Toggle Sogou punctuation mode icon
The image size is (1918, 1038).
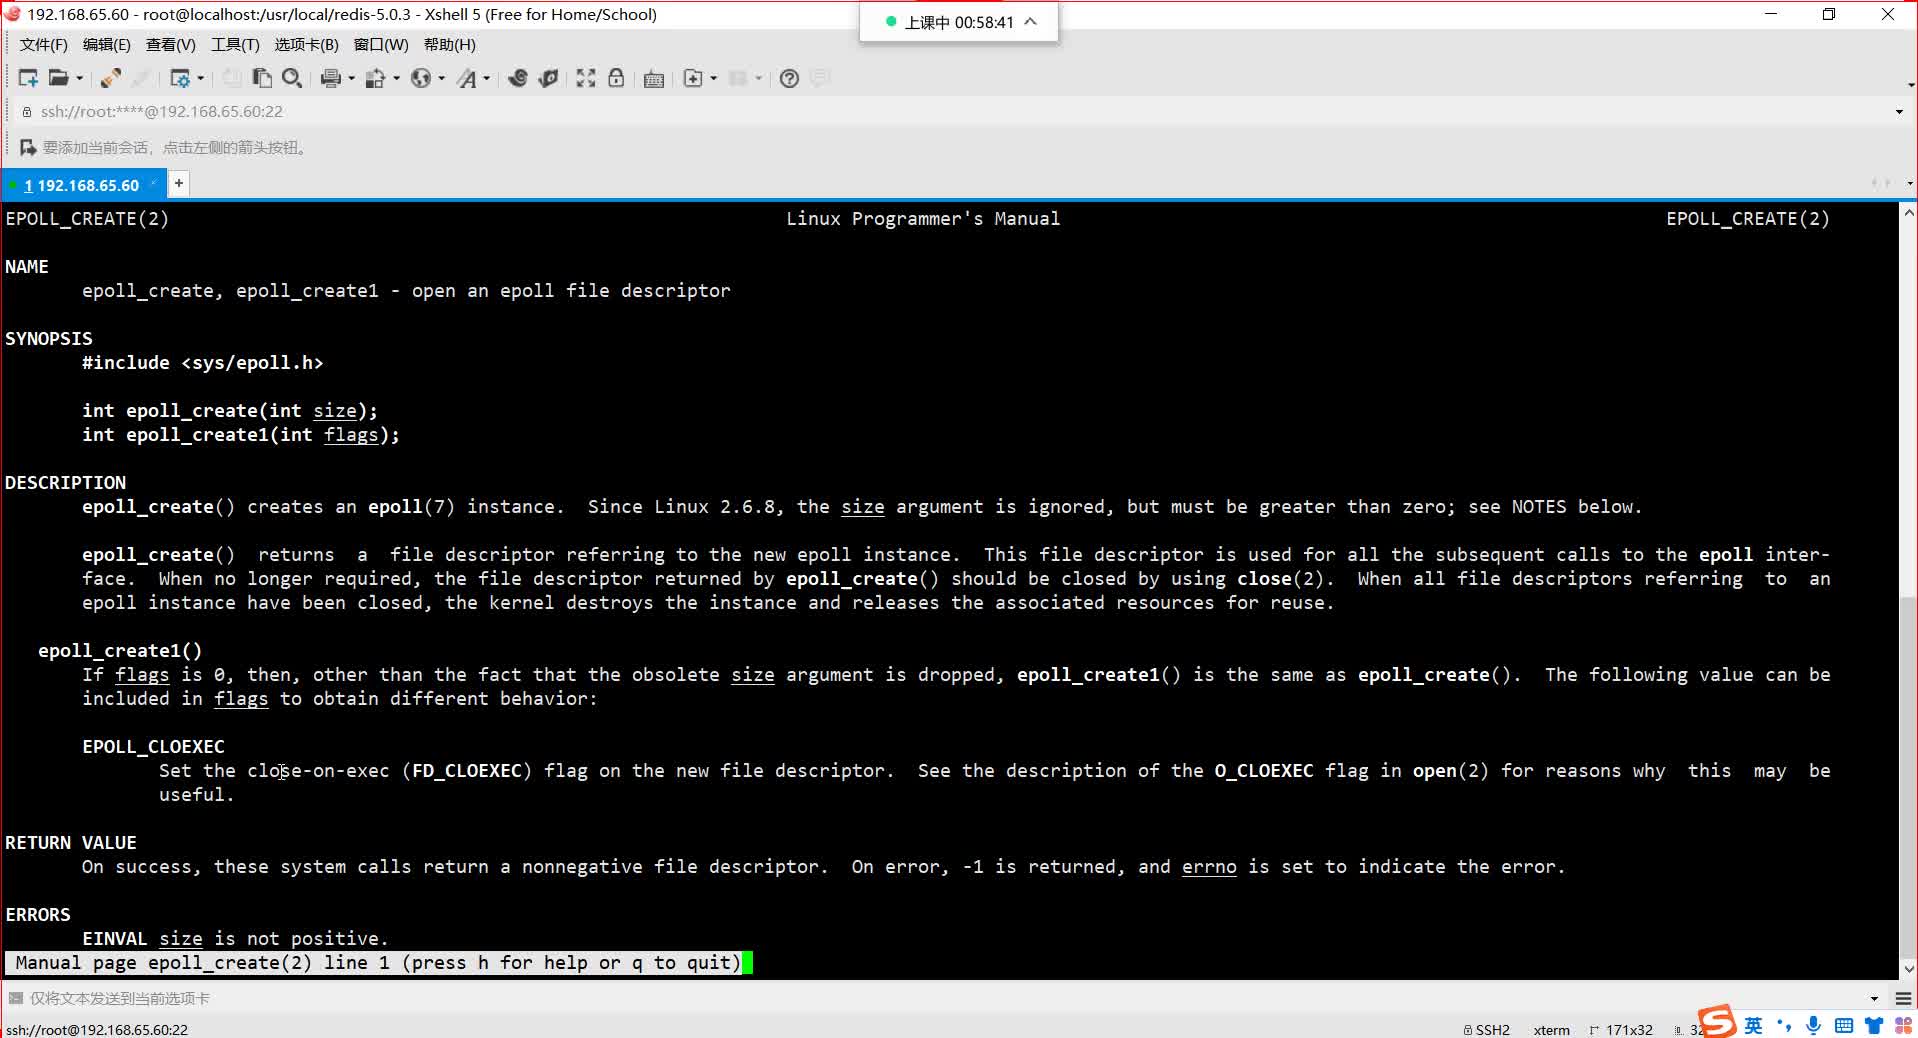click(1784, 1025)
